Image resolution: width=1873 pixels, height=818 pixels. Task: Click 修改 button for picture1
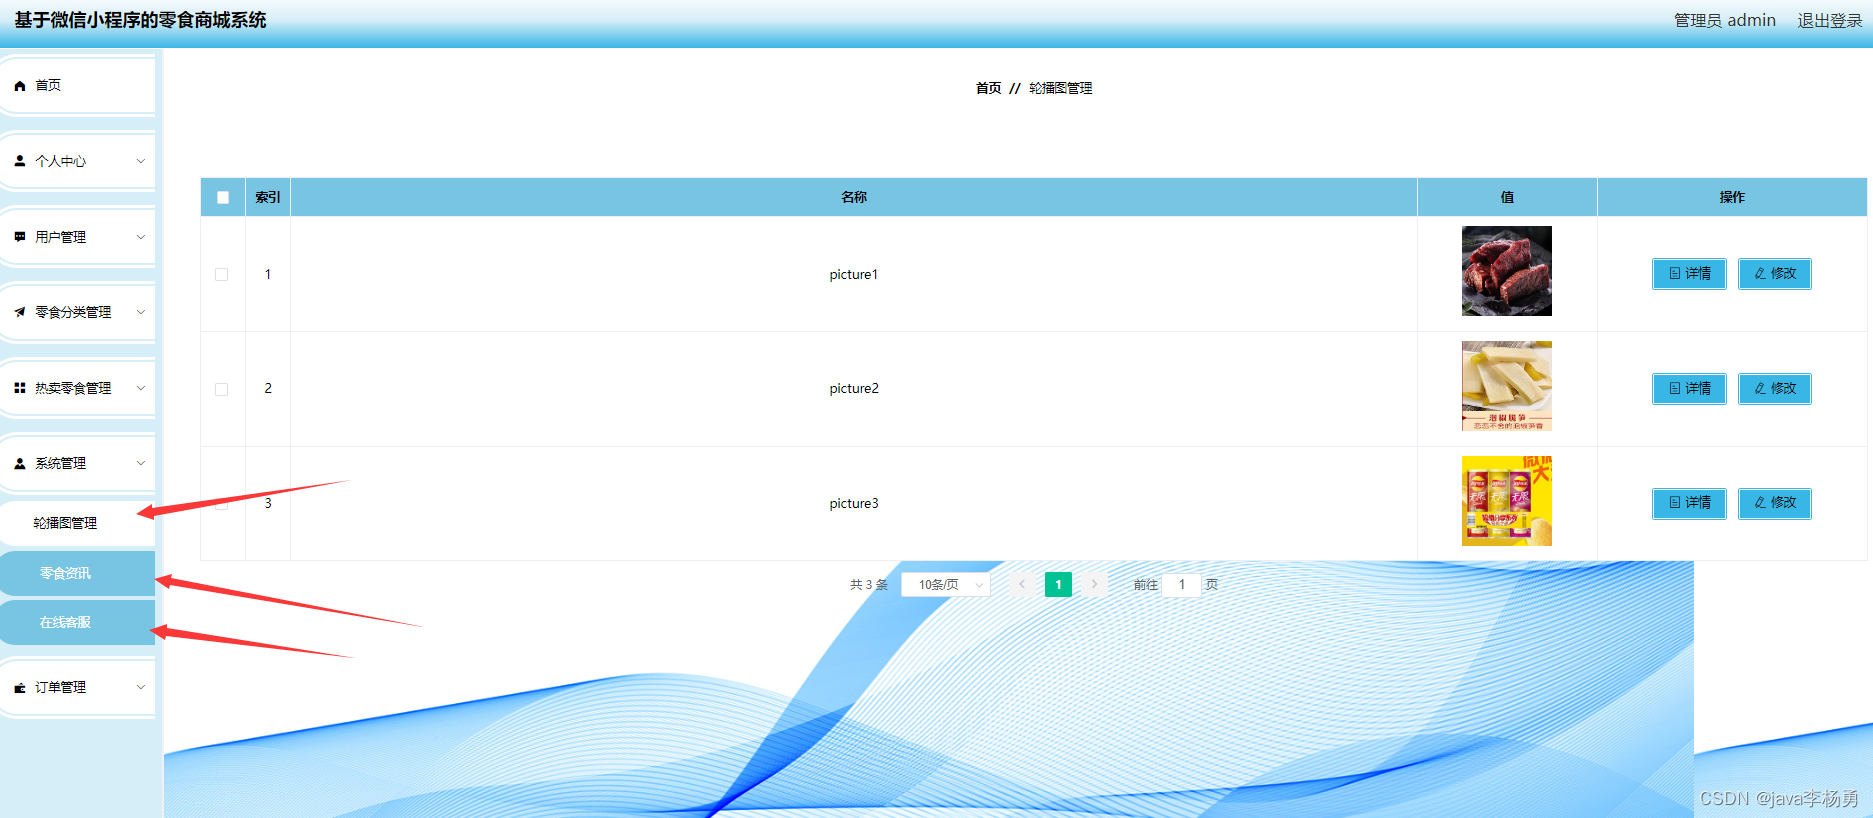click(x=1774, y=273)
